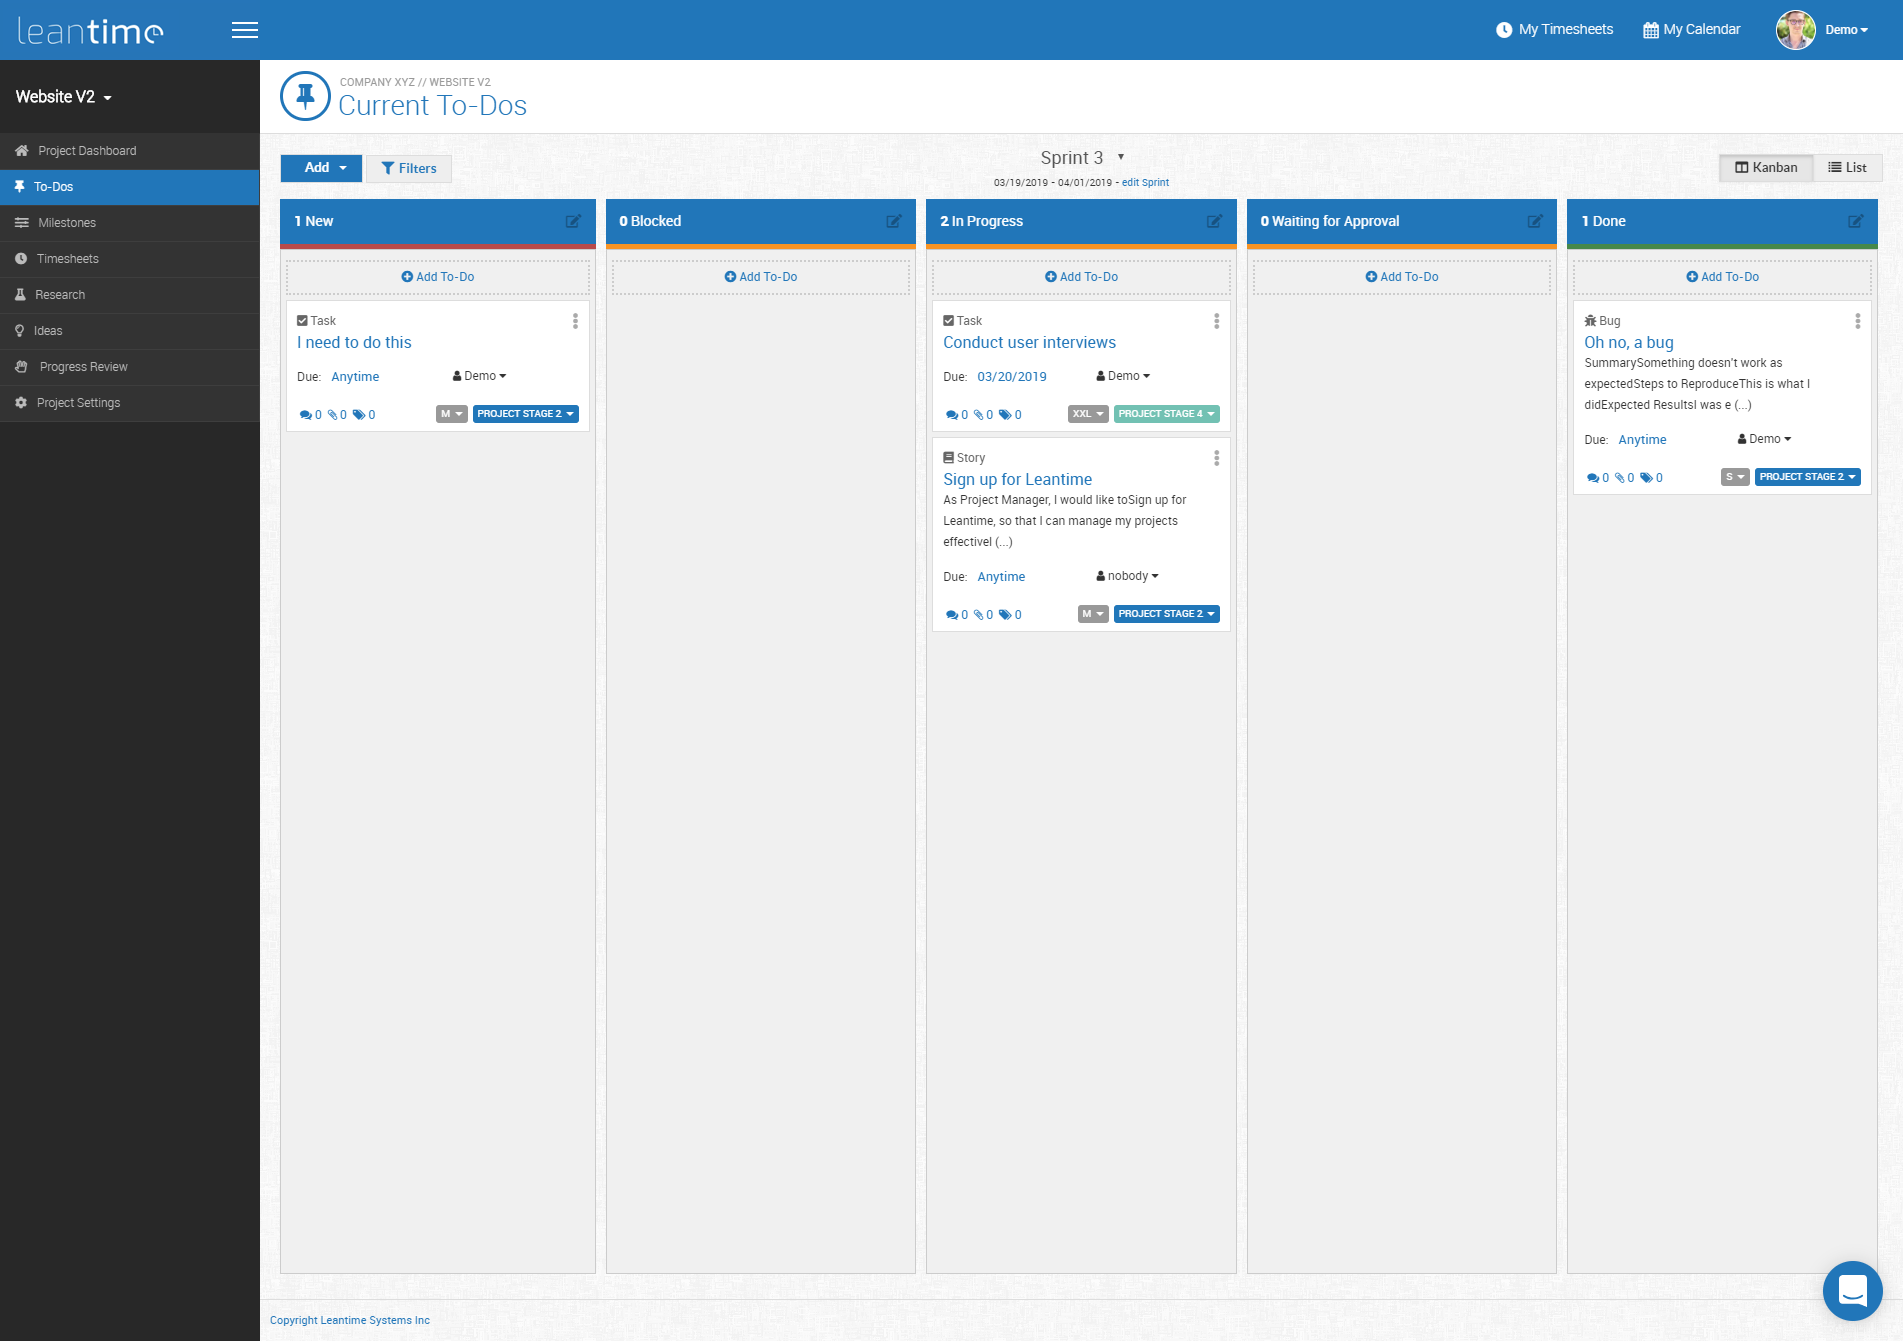Change effort S on 'Oh no, a bug'

point(1735,477)
